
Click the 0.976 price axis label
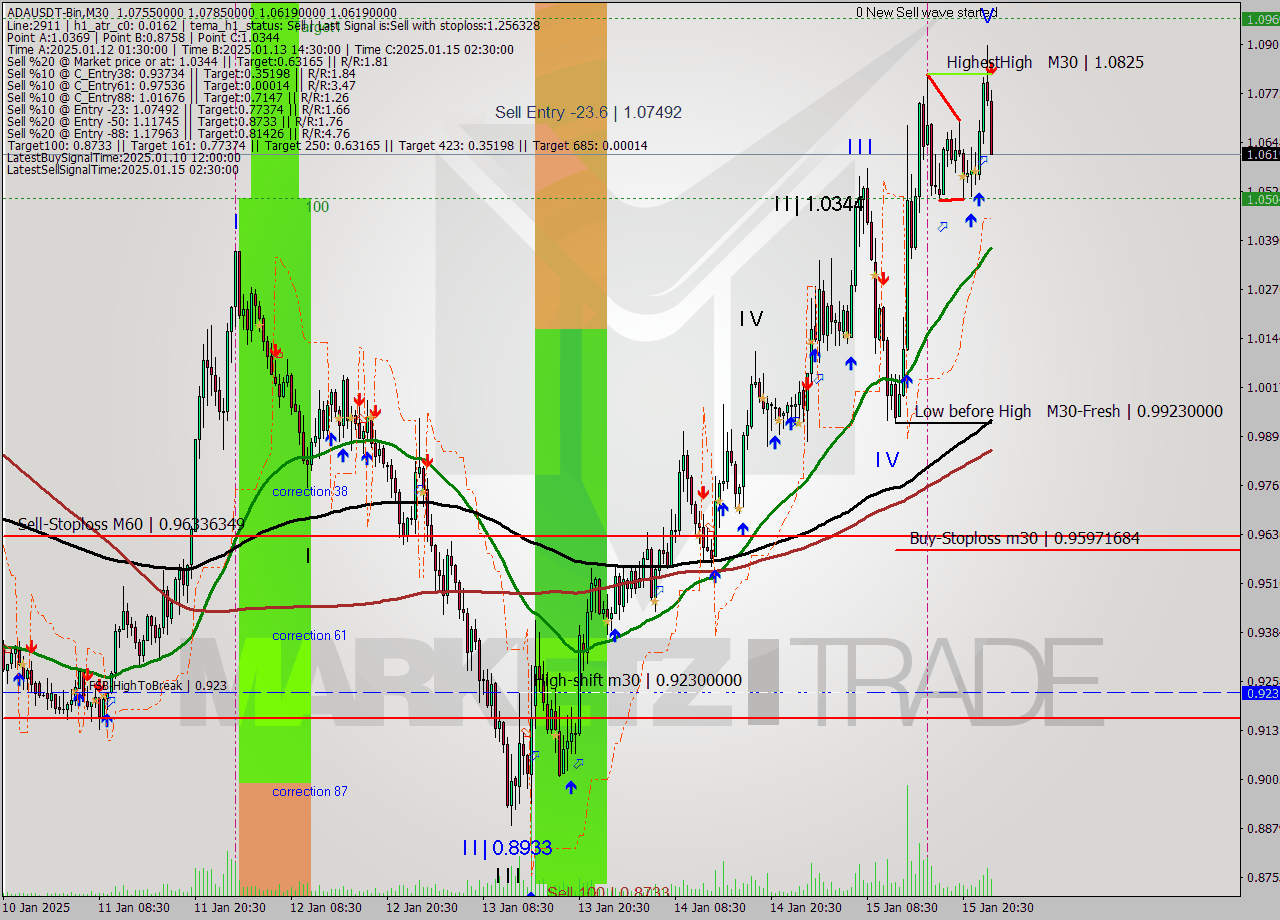[1261, 485]
